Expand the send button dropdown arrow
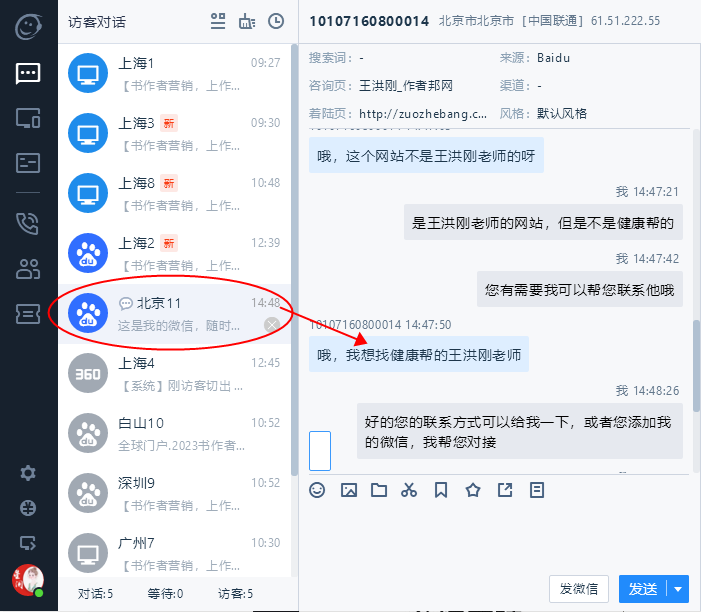Image resolution: width=701 pixels, height=612 pixels. pos(679,589)
